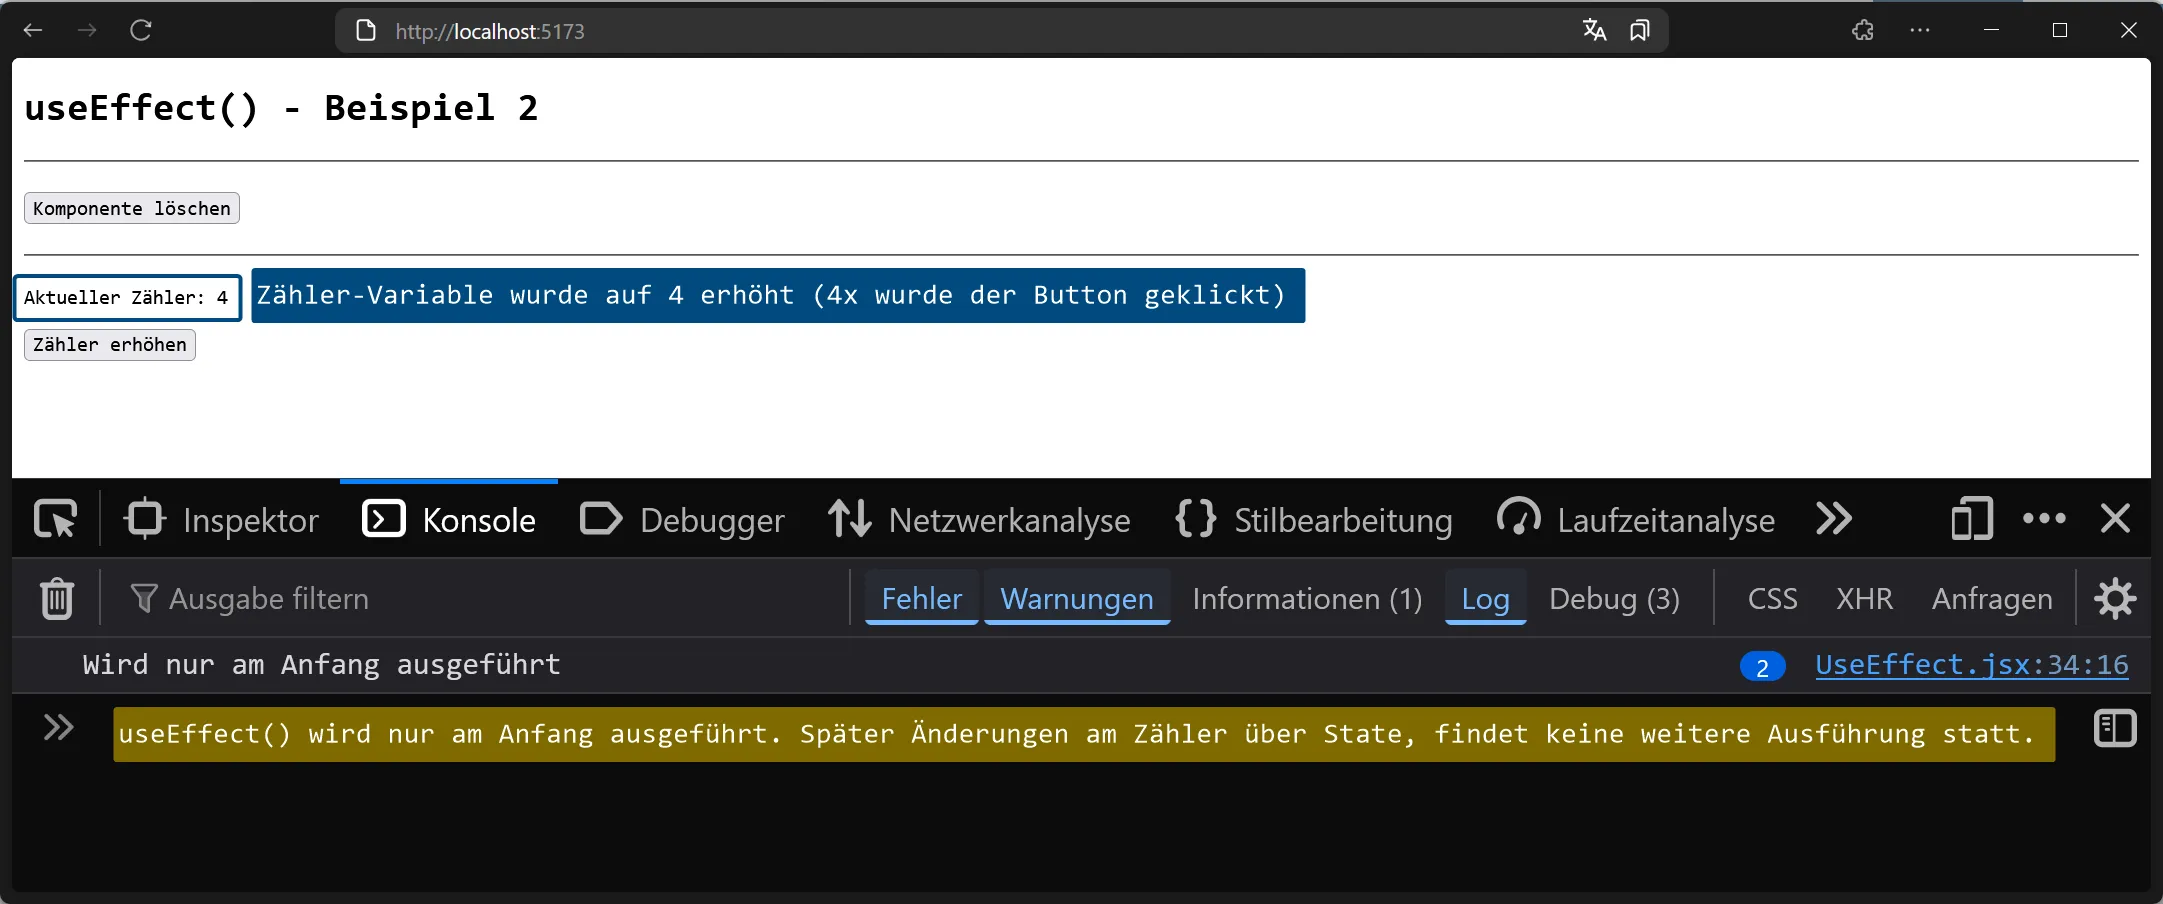Screen dimensions: 2163x904
Task: Switch to the Konsole tab
Action: (x=449, y=520)
